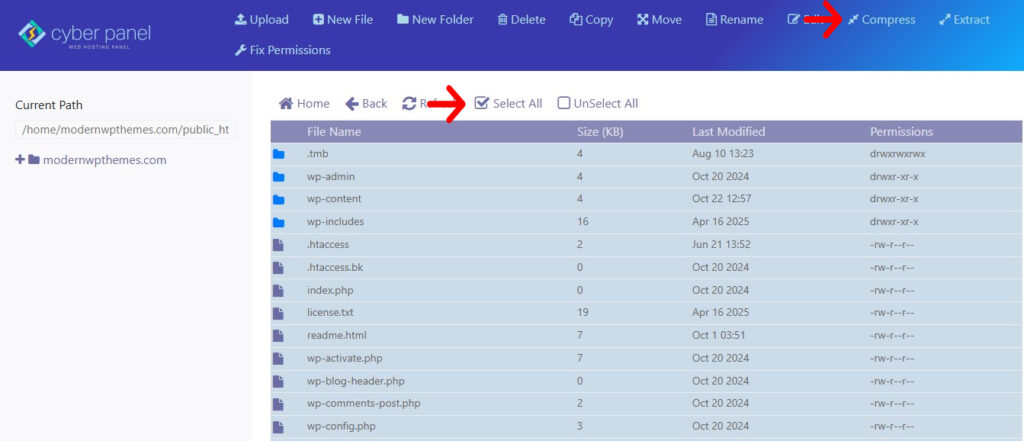Viewport: 1024px width, 441px height.
Task: Click the wp-content folder icon
Action: pos(279,199)
